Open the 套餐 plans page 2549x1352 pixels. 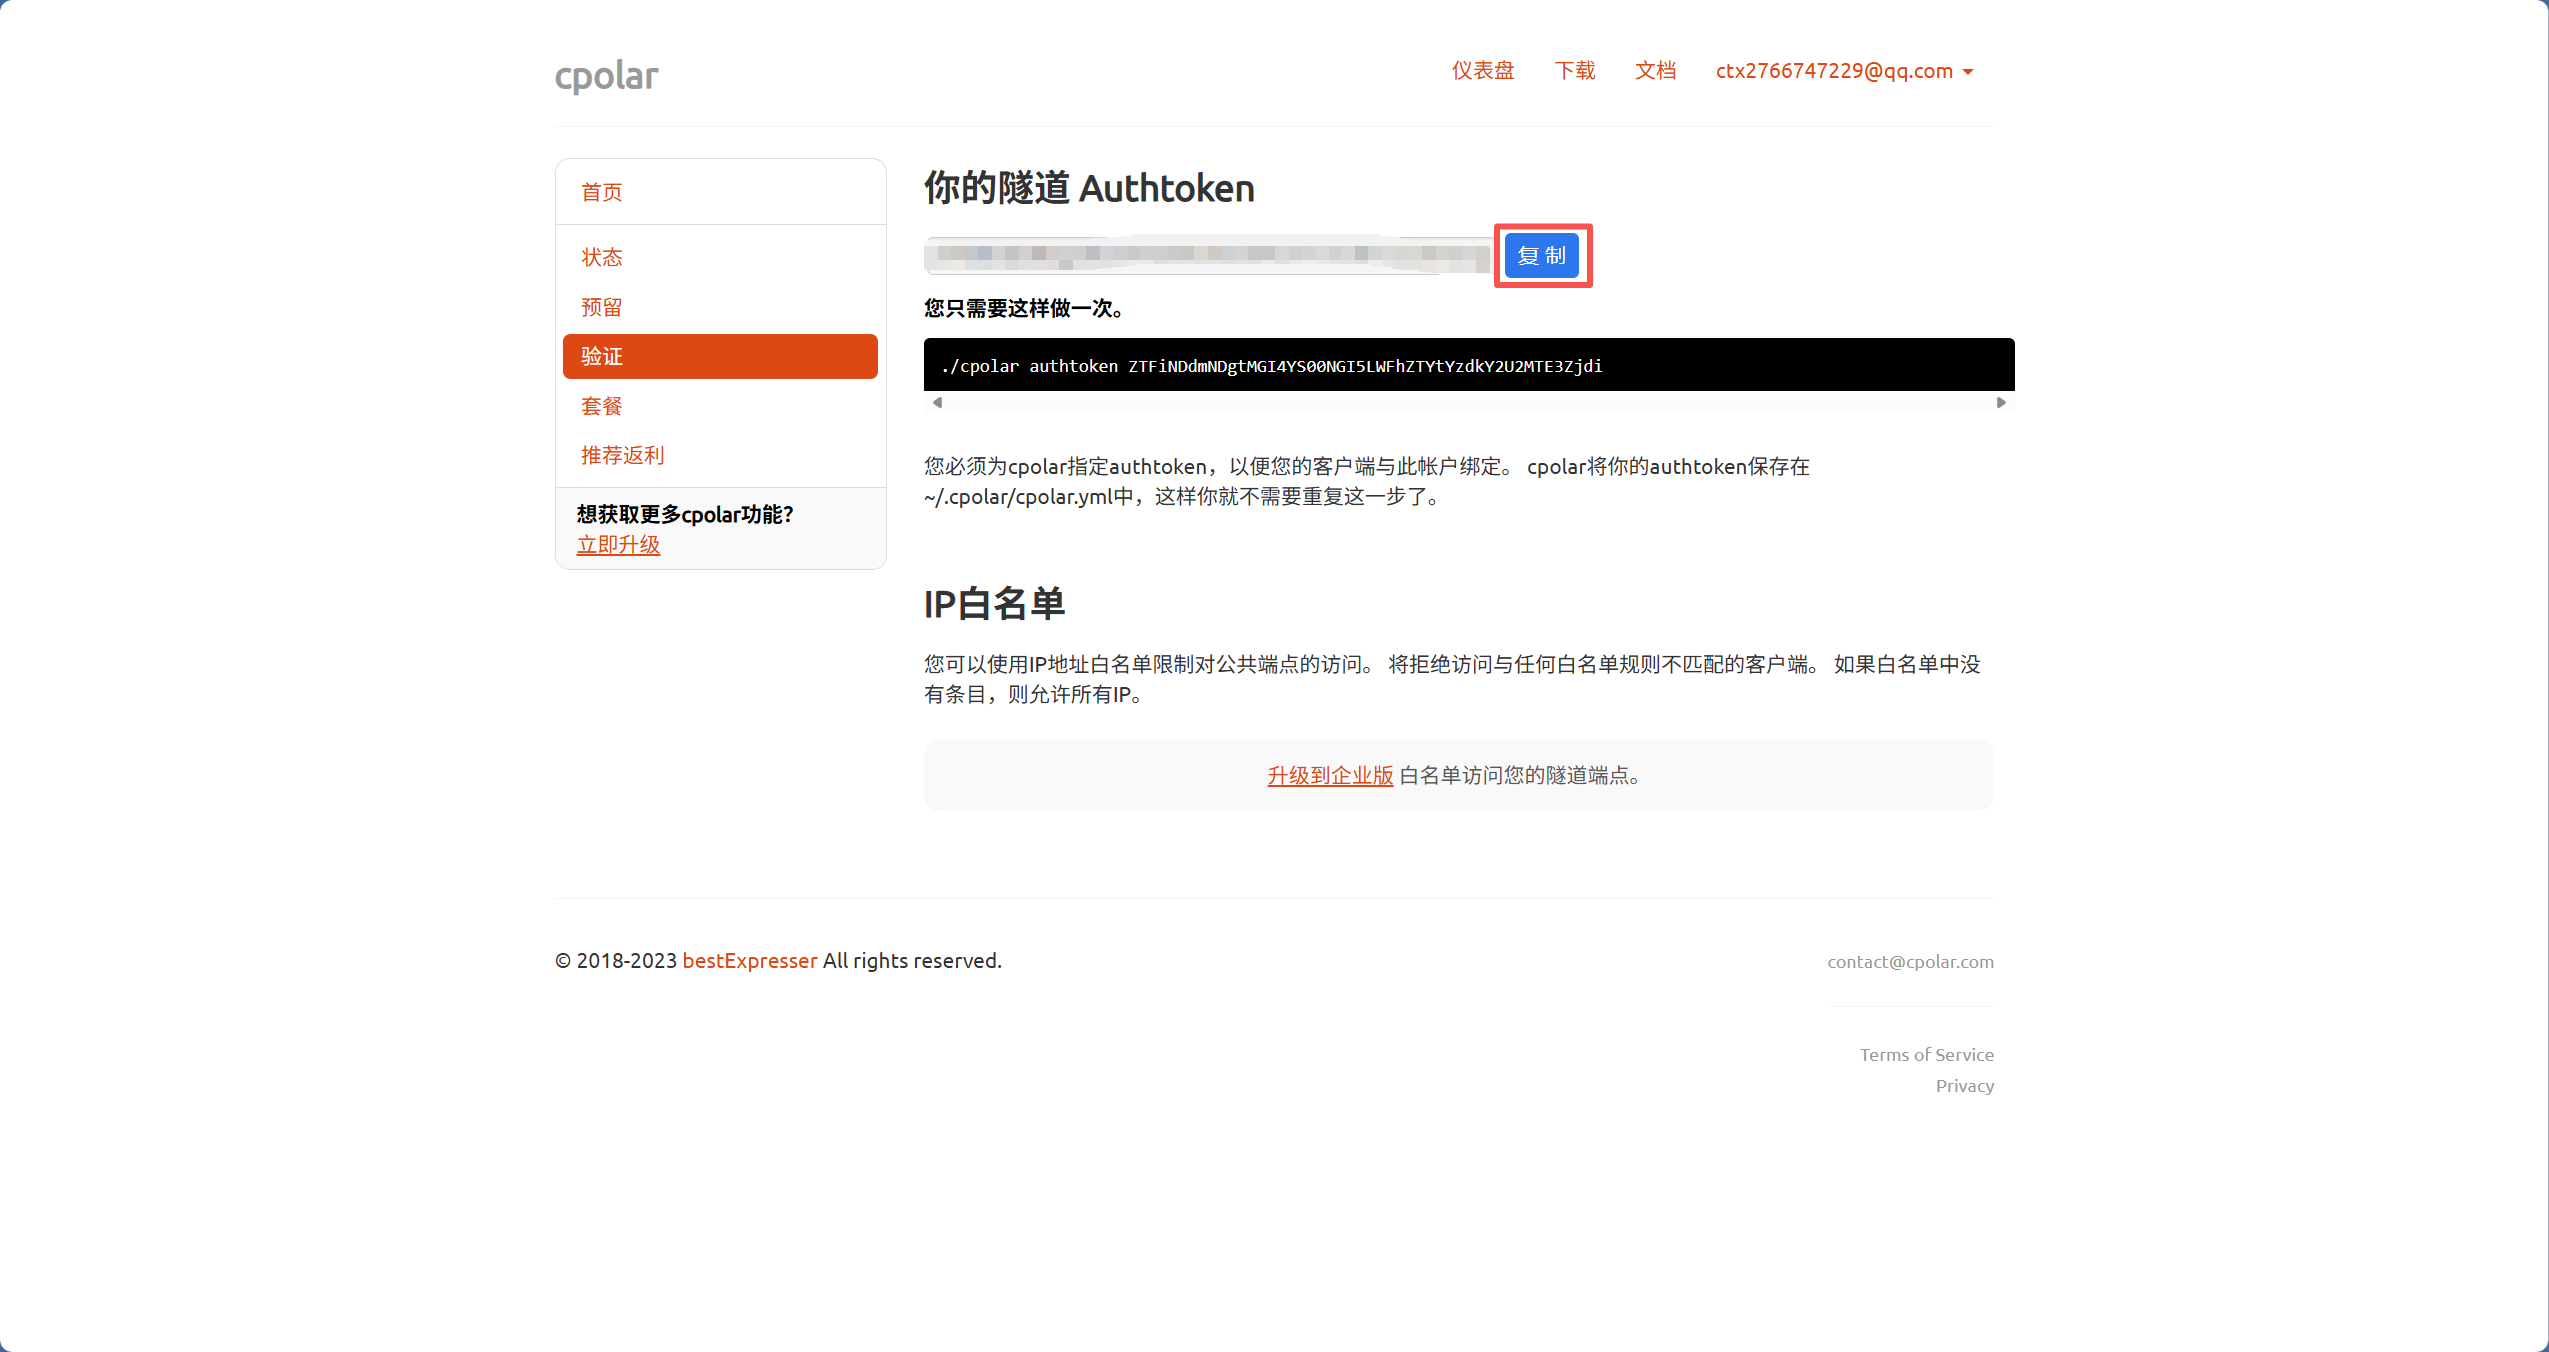click(x=602, y=406)
